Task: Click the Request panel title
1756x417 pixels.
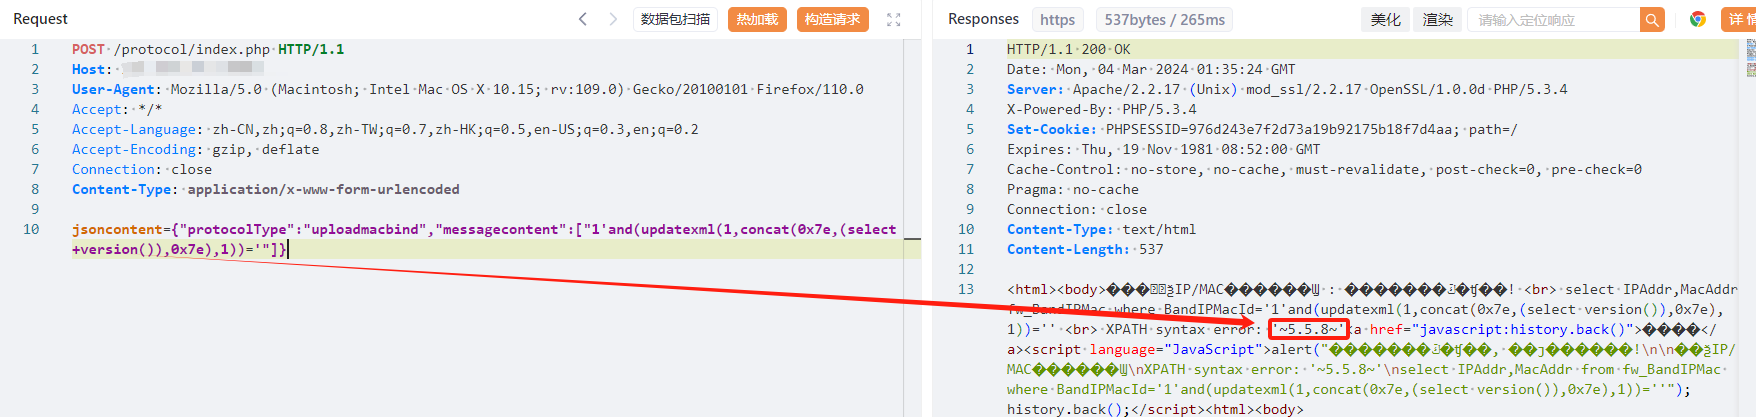Action: tap(40, 19)
